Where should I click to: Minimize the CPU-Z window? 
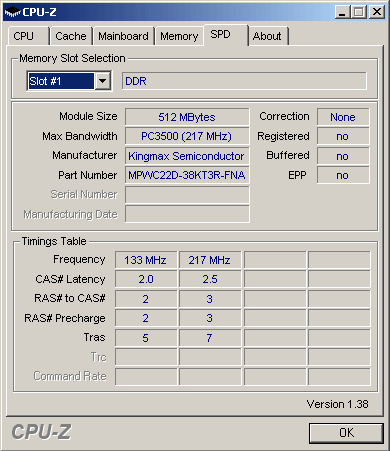tap(342, 12)
